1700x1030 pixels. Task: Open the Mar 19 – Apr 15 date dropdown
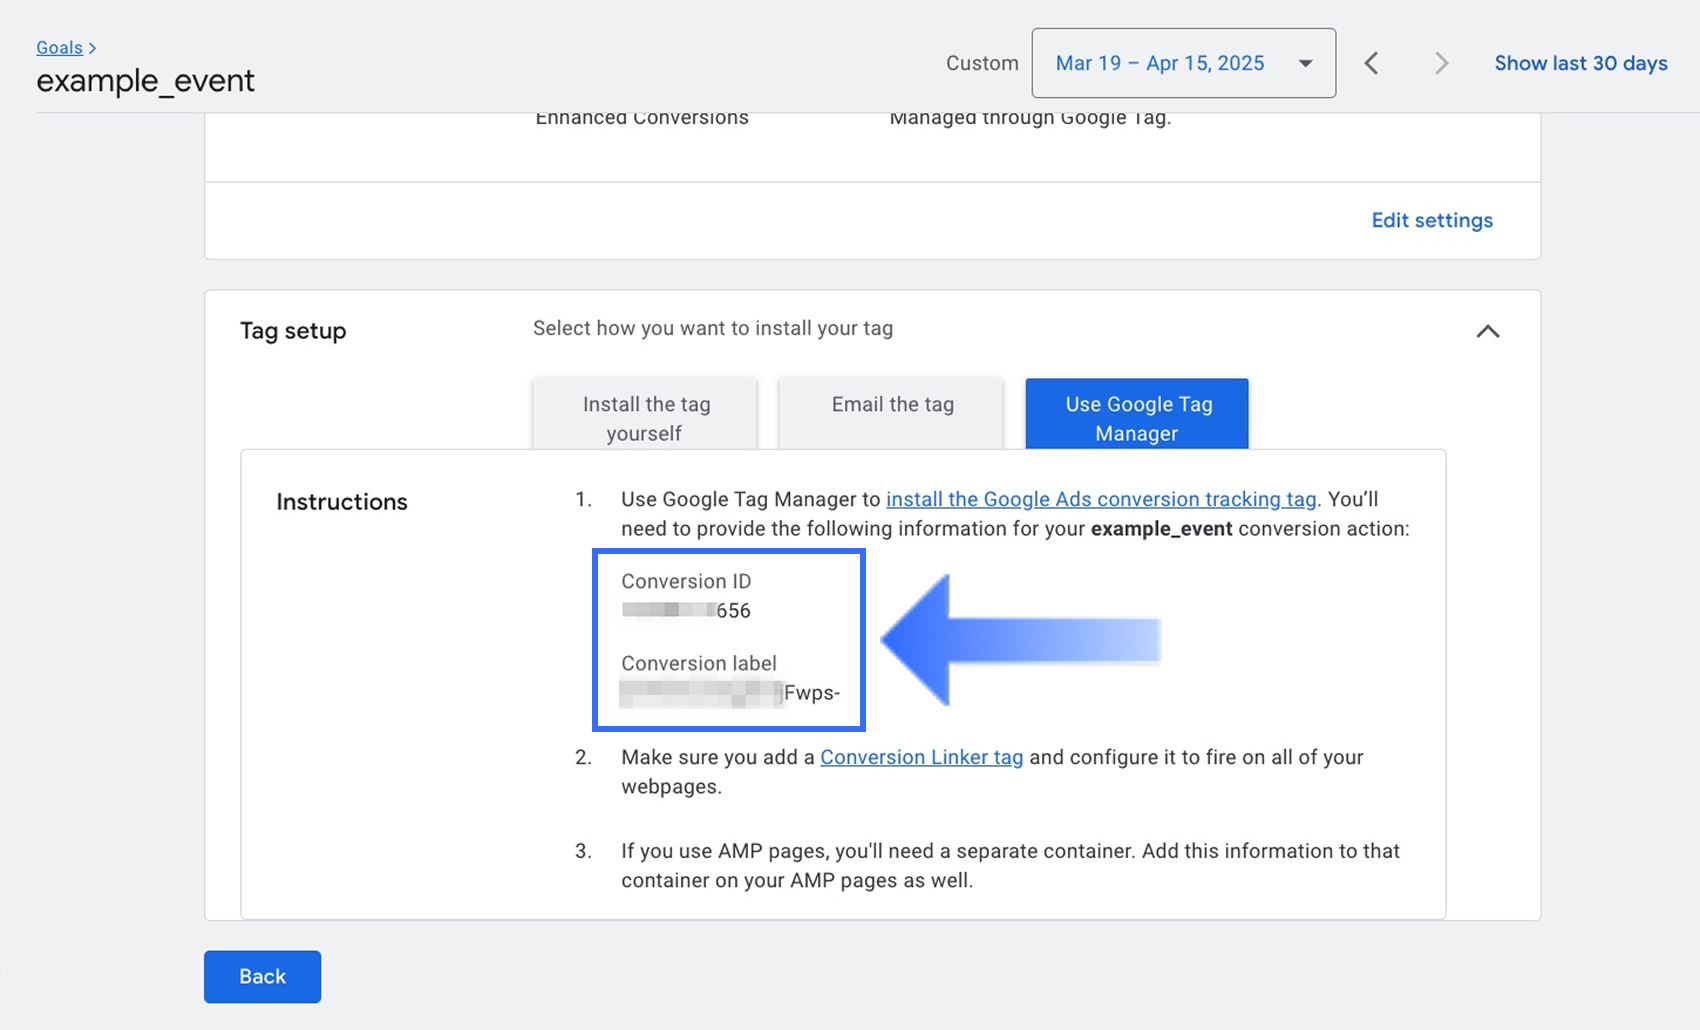point(1183,63)
